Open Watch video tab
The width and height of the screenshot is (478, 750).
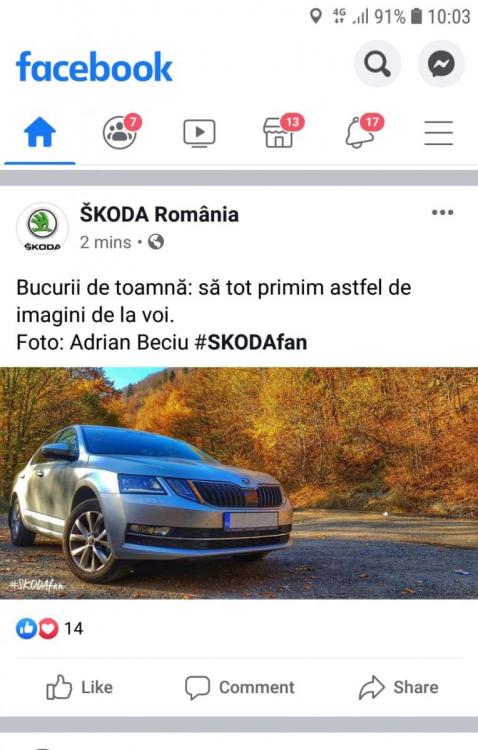200,132
